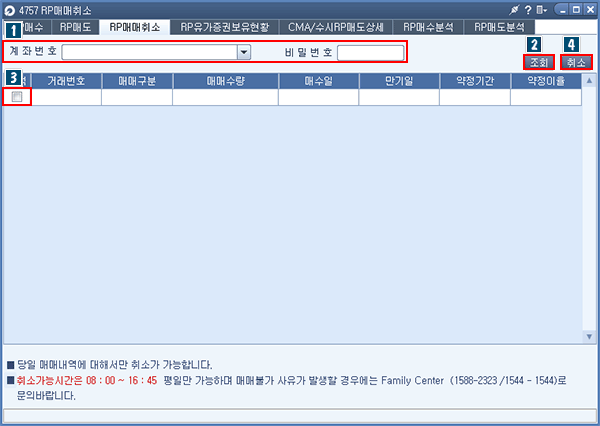Click the 매매구분 column header
The image size is (600, 426).
pos(137,81)
